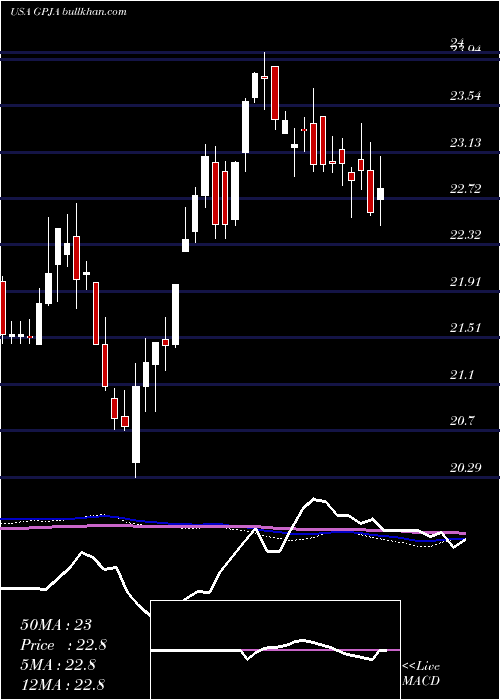Click the 'Price : 22.8' reading
Viewport: 500px width, 700px height.
click(x=63, y=645)
